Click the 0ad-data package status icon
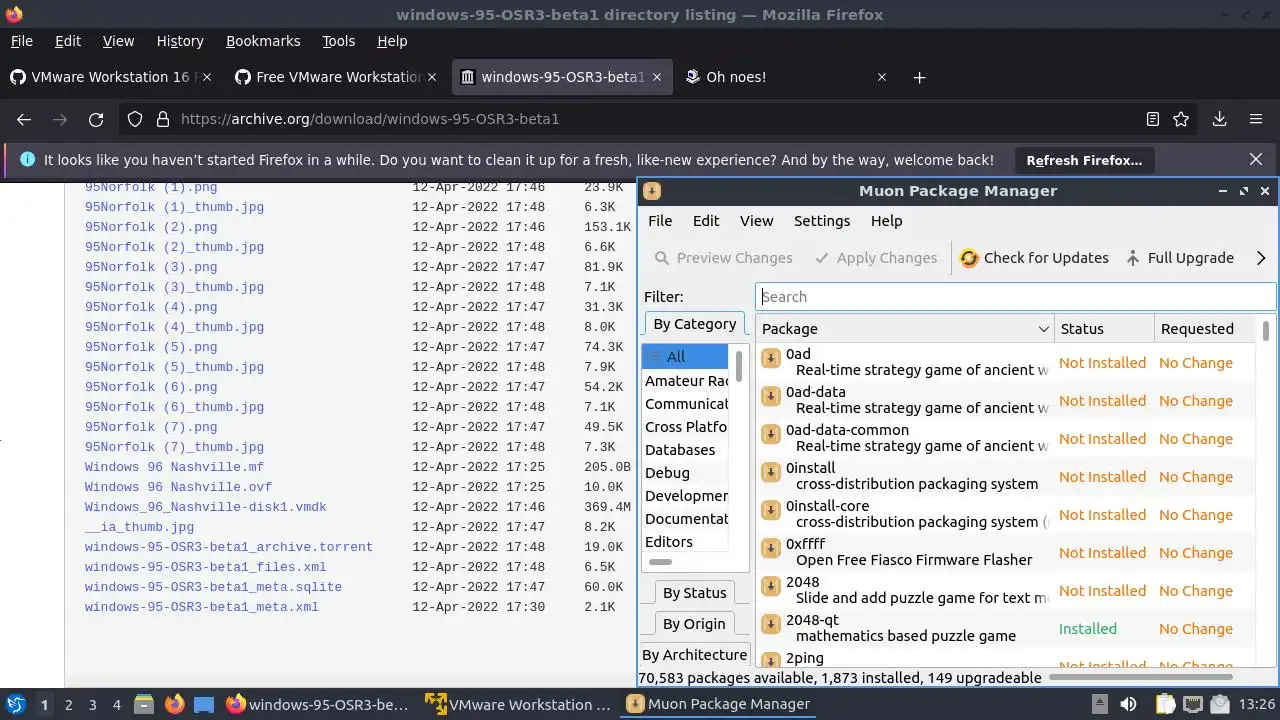This screenshot has width=1280, height=720. (771, 398)
